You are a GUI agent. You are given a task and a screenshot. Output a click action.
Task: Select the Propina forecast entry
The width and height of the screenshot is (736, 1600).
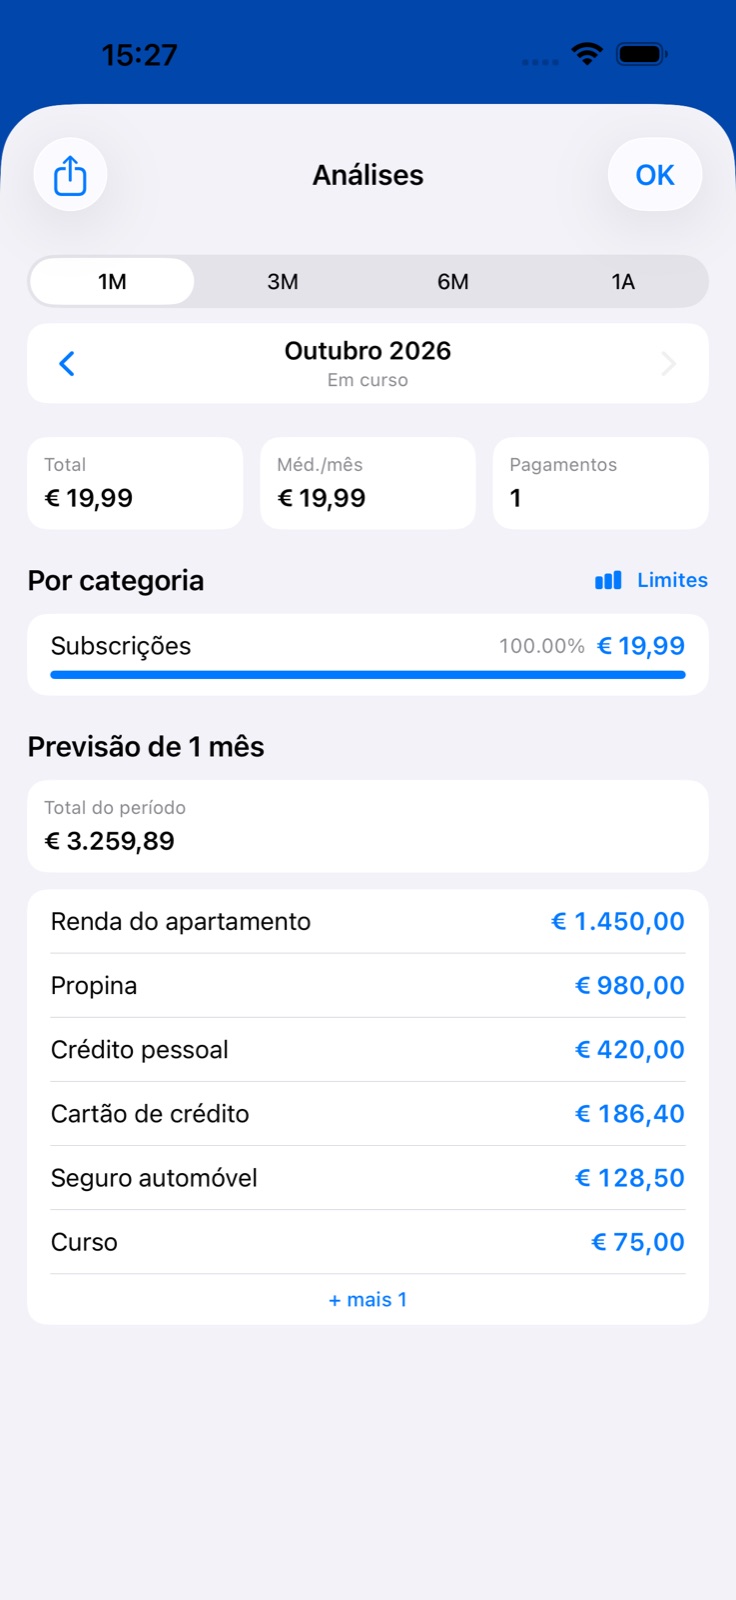pyautogui.click(x=368, y=986)
